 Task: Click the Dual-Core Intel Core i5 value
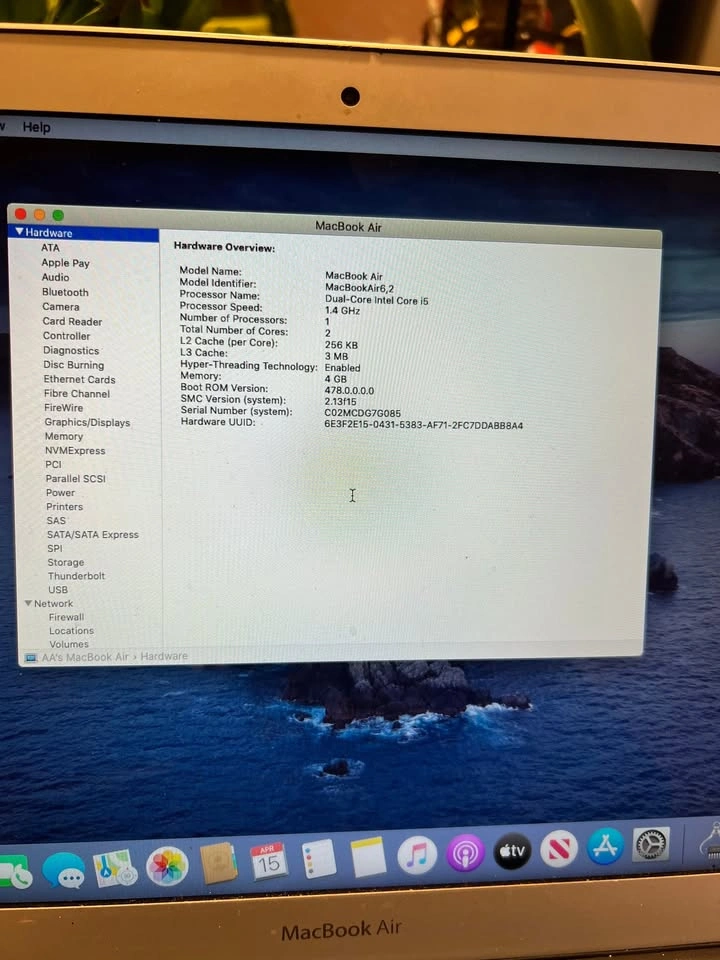(377, 300)
